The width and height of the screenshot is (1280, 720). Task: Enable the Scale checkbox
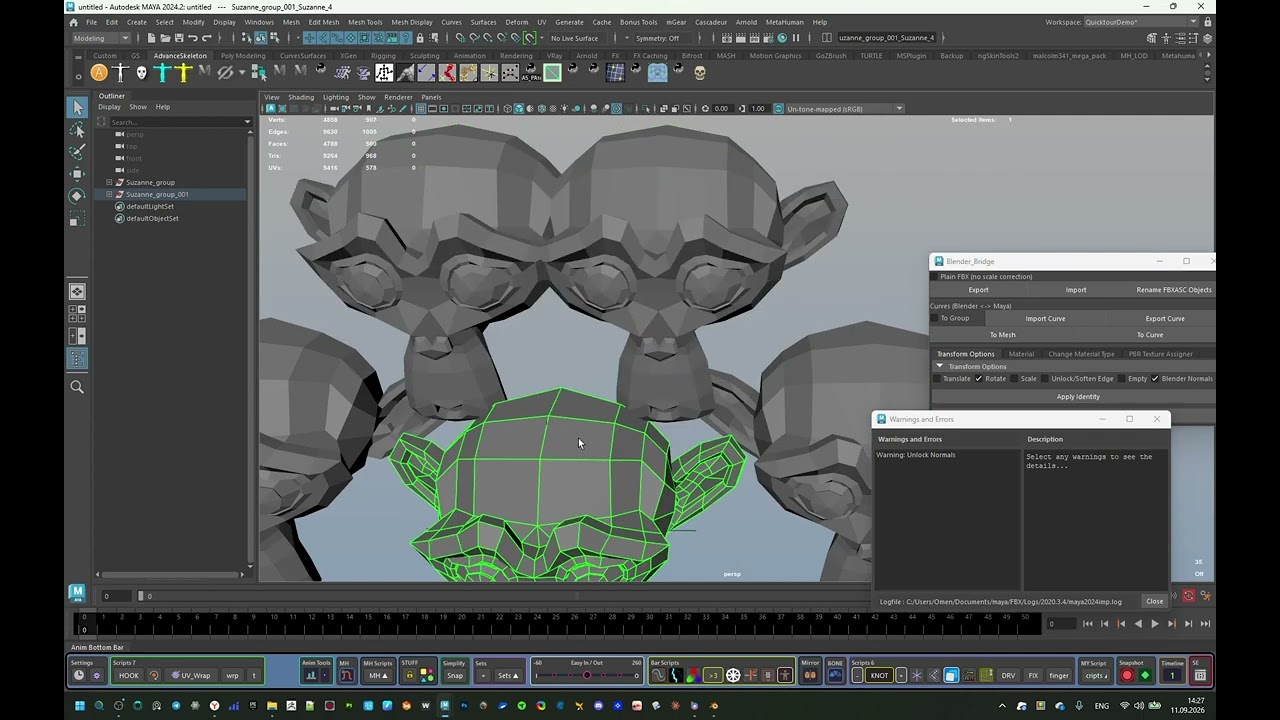[x=1014, y=379]
